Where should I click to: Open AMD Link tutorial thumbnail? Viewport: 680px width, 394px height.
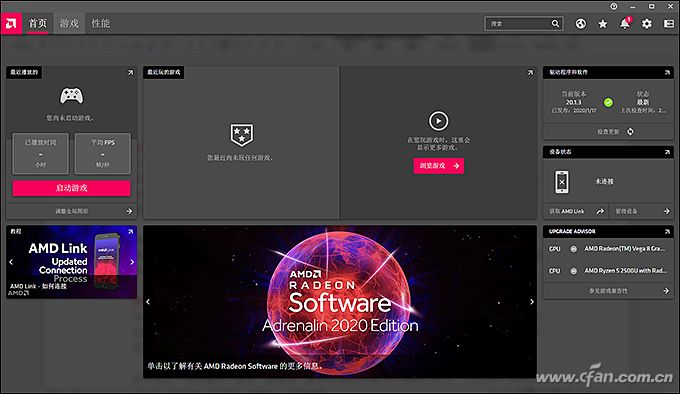pos(72,262)
